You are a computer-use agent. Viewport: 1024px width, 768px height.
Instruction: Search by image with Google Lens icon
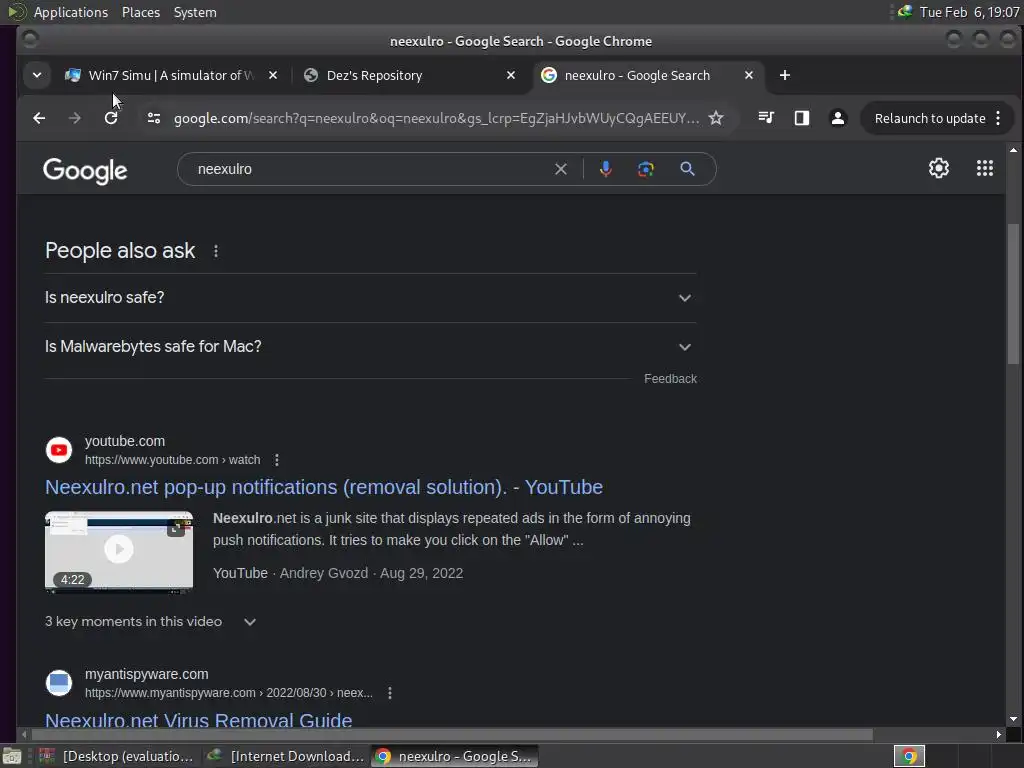coord(645,169)
